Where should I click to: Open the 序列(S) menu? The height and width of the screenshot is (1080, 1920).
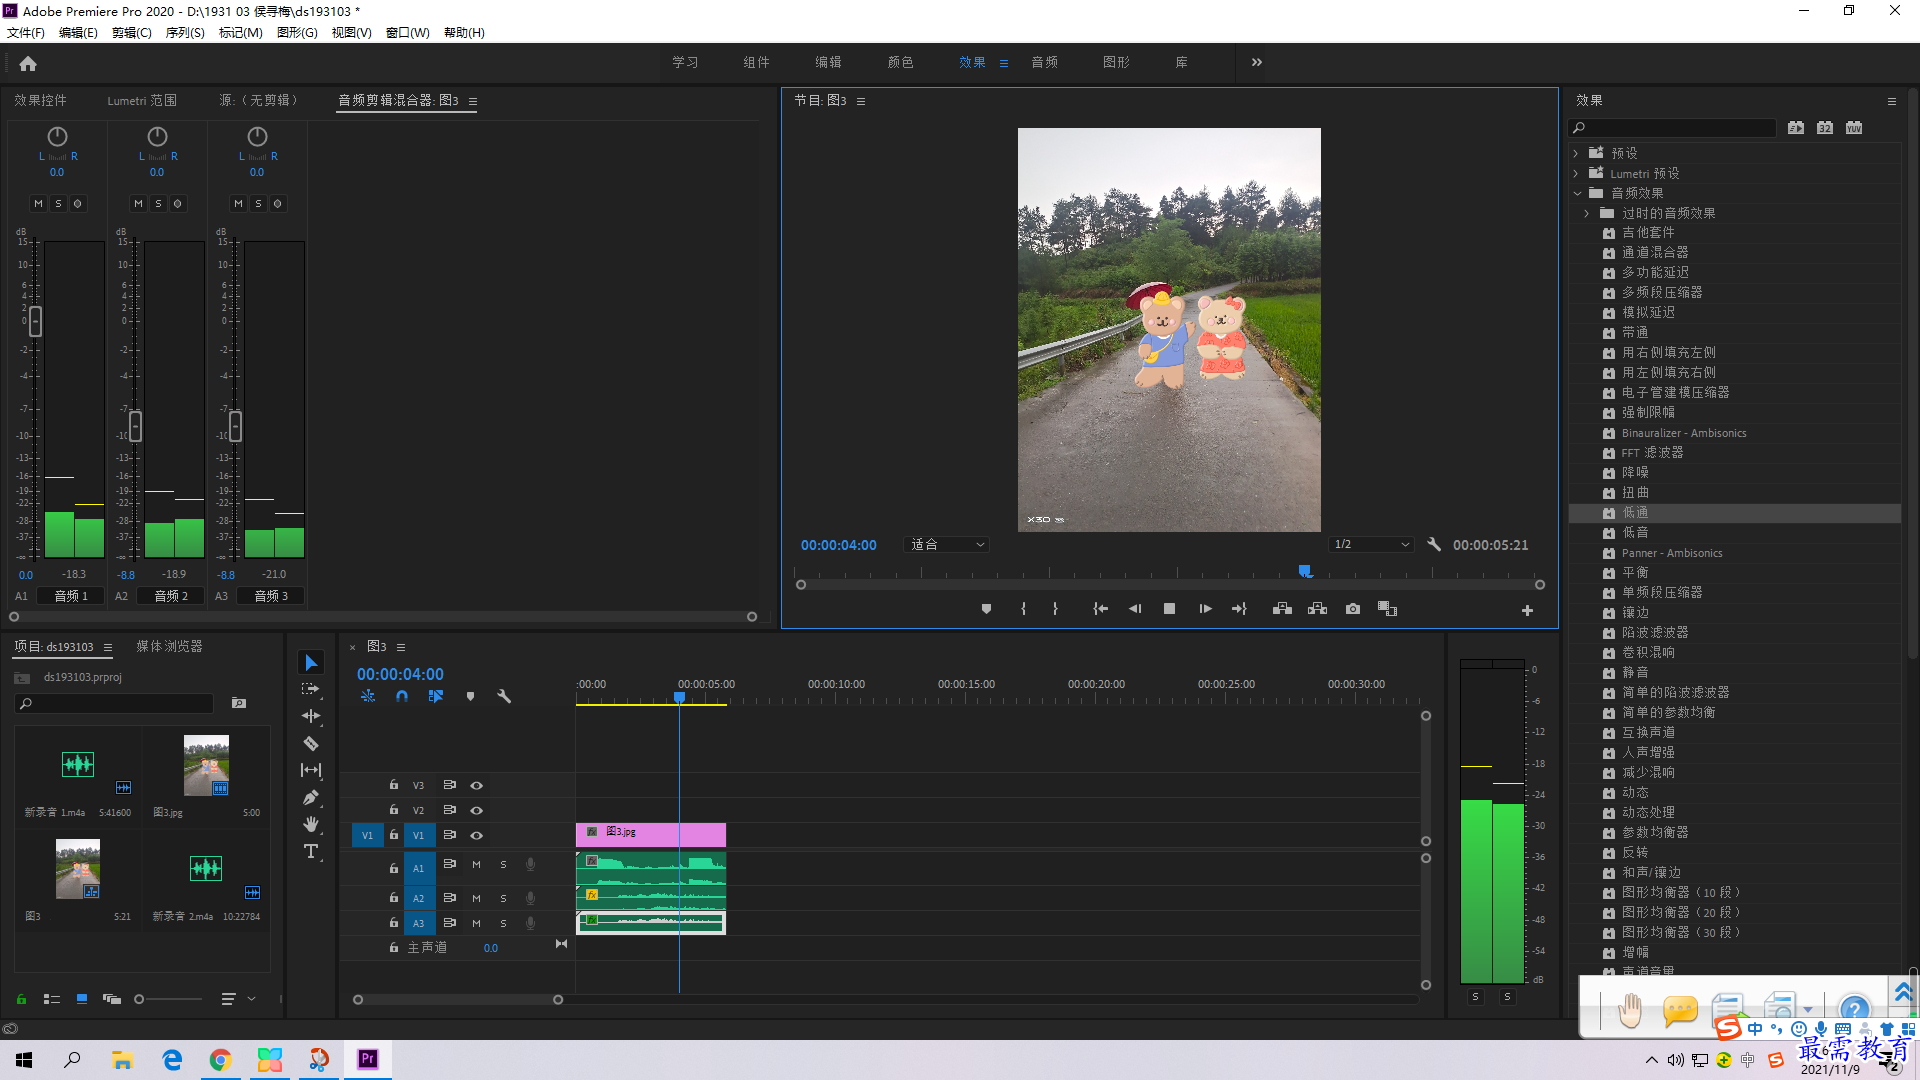pos(185,32)
